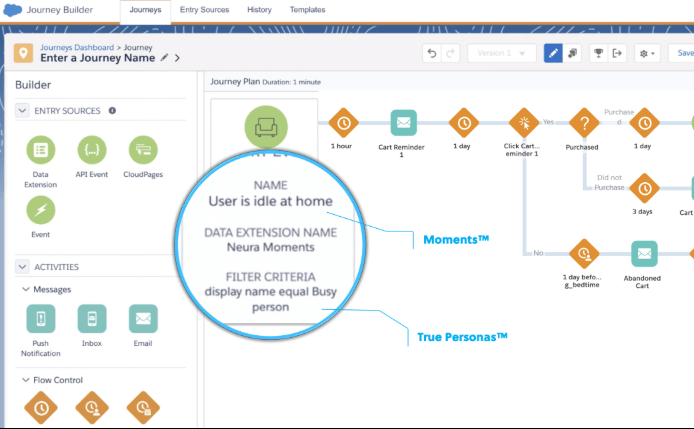
Task: Click the "Did not Purchase" path label
Action: 609,182
